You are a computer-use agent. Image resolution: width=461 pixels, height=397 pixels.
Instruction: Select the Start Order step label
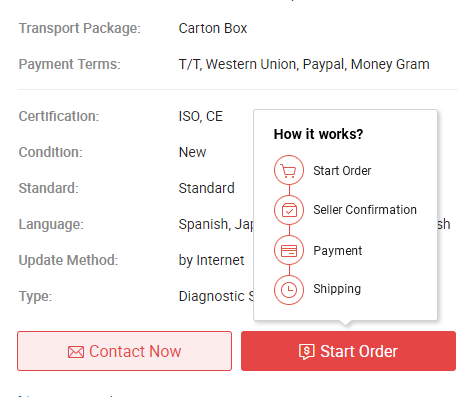click(x=342, y=171)
